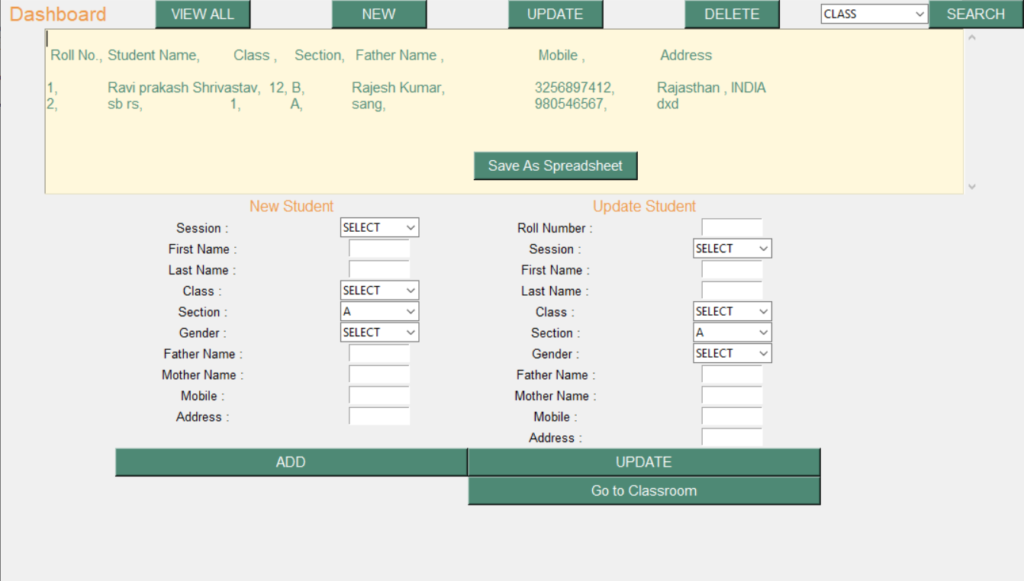The image size is (1024, 581).
Task: Open the CLASS filter dropdown next to SEARCH
Action: 872,14
